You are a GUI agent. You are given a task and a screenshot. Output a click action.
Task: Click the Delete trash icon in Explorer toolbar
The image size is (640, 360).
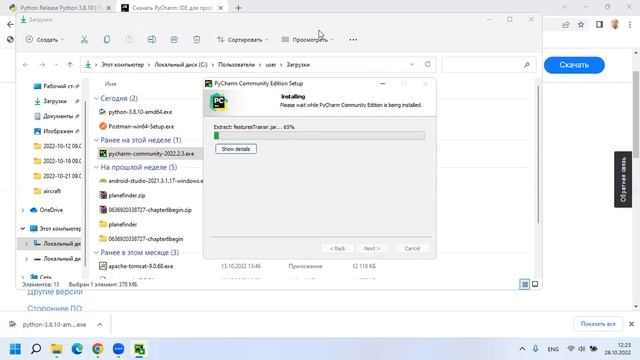[x=197, y=40]
